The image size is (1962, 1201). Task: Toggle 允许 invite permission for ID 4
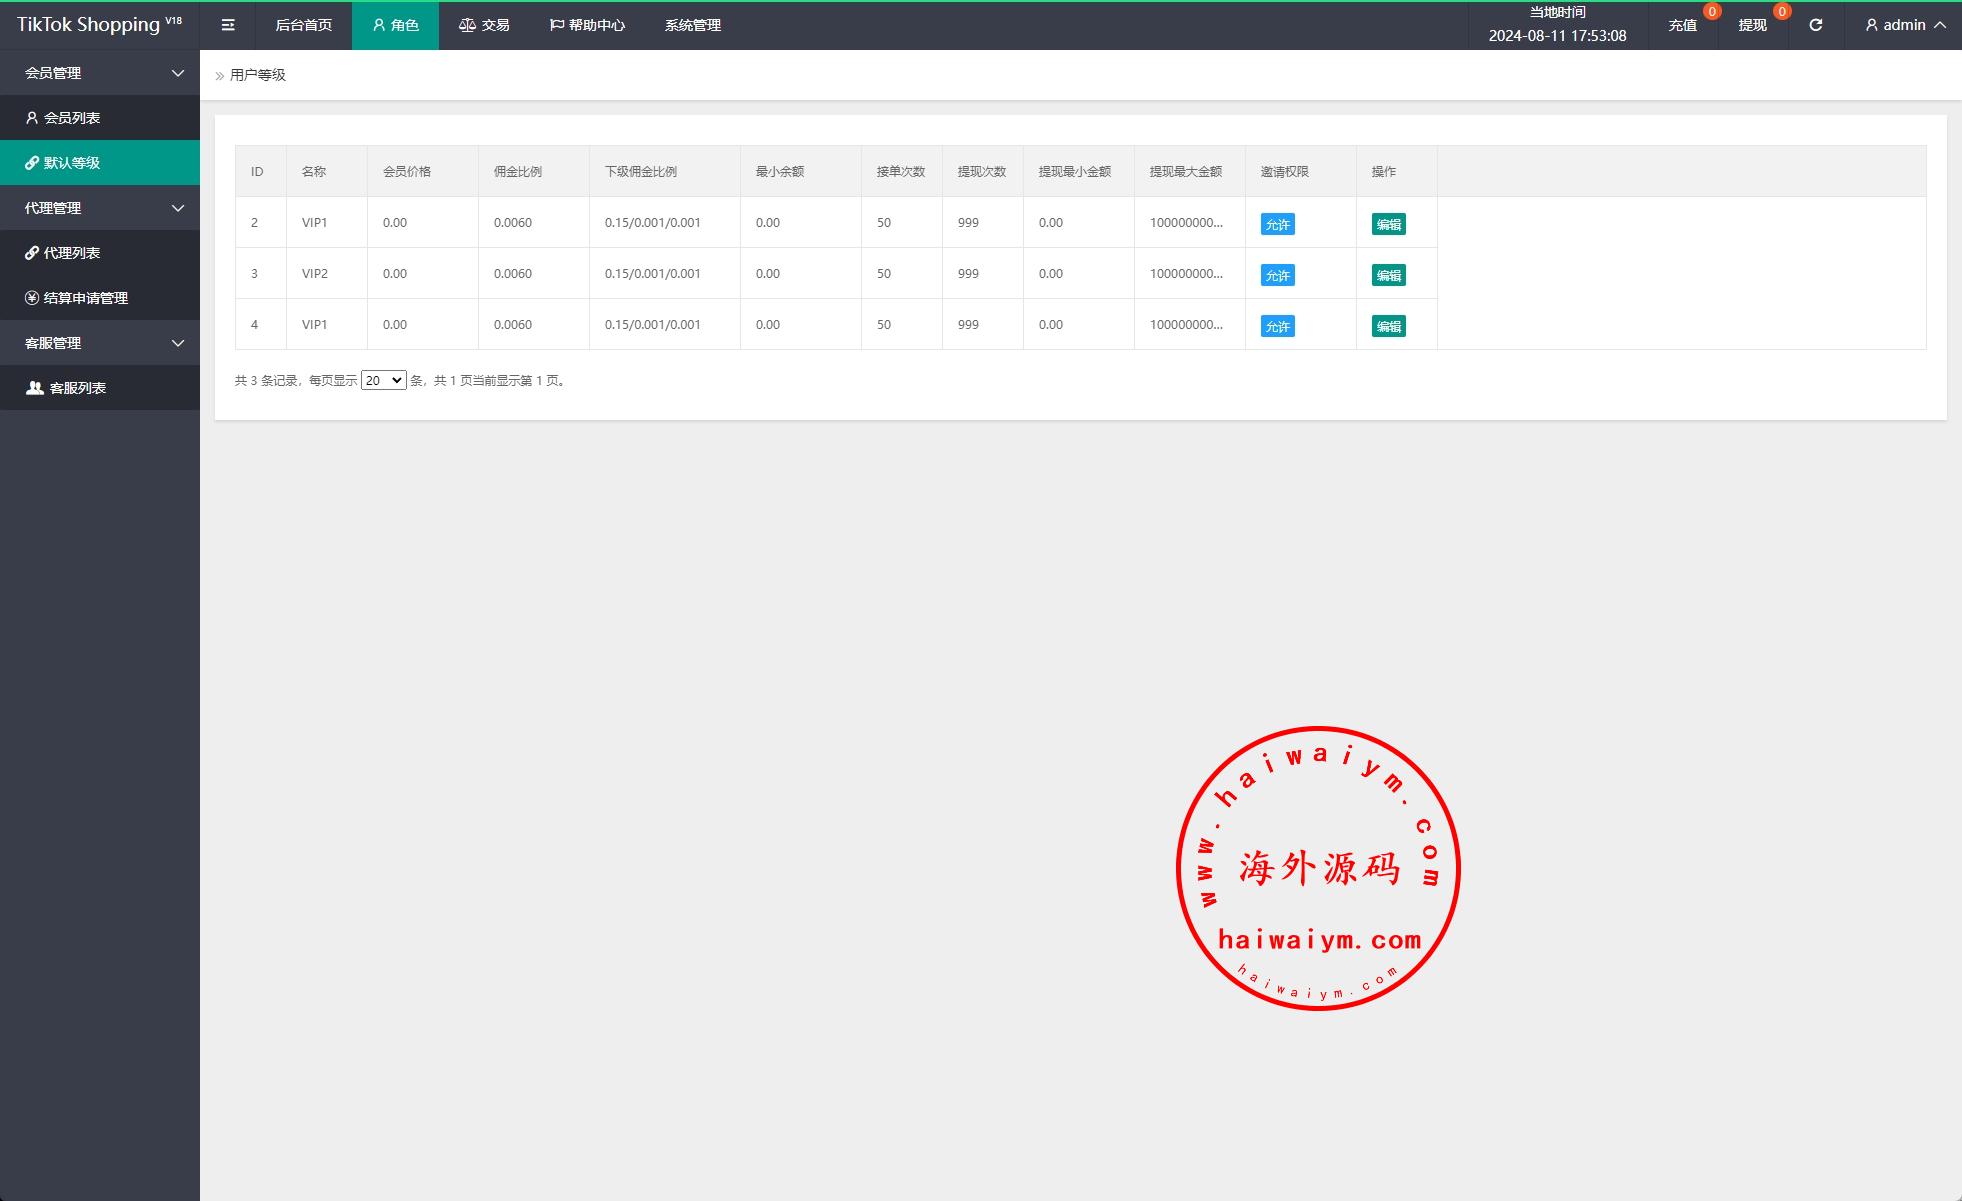tap(1277, 326)
